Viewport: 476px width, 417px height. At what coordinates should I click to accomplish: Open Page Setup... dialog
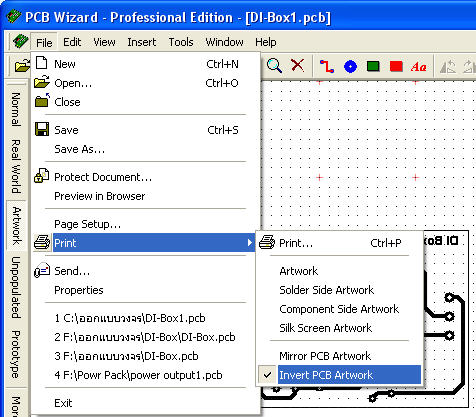(x=146, y=224)
